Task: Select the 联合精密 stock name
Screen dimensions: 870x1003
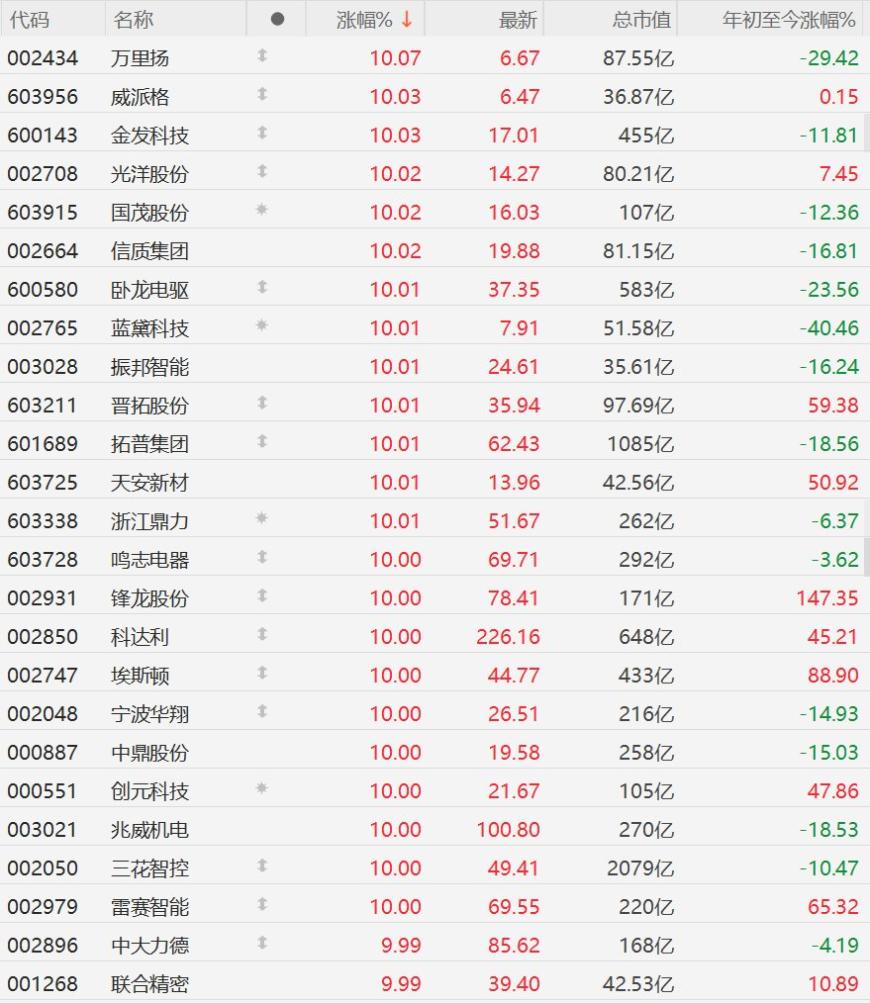Action: click(150, 984)
